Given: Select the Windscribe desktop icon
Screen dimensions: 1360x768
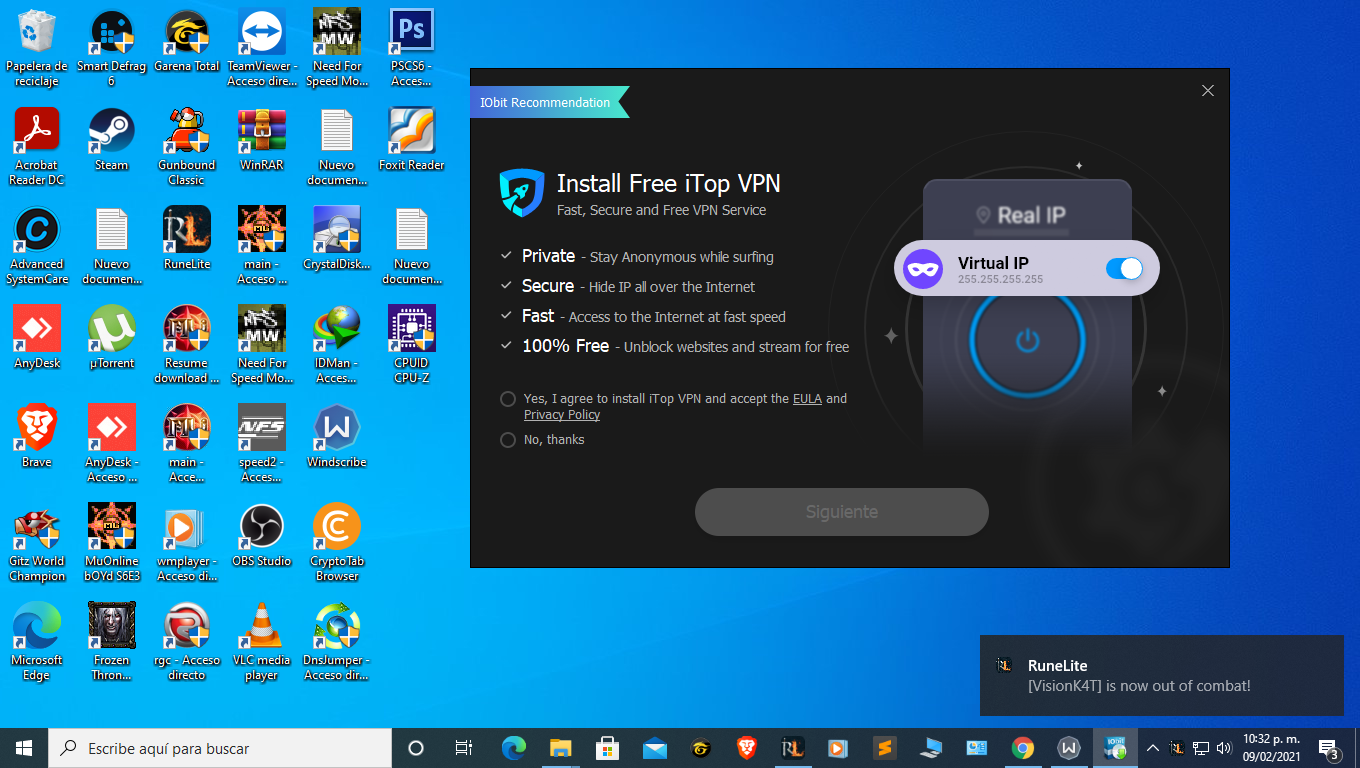Looking at the screenshot, I should (337, 437).
